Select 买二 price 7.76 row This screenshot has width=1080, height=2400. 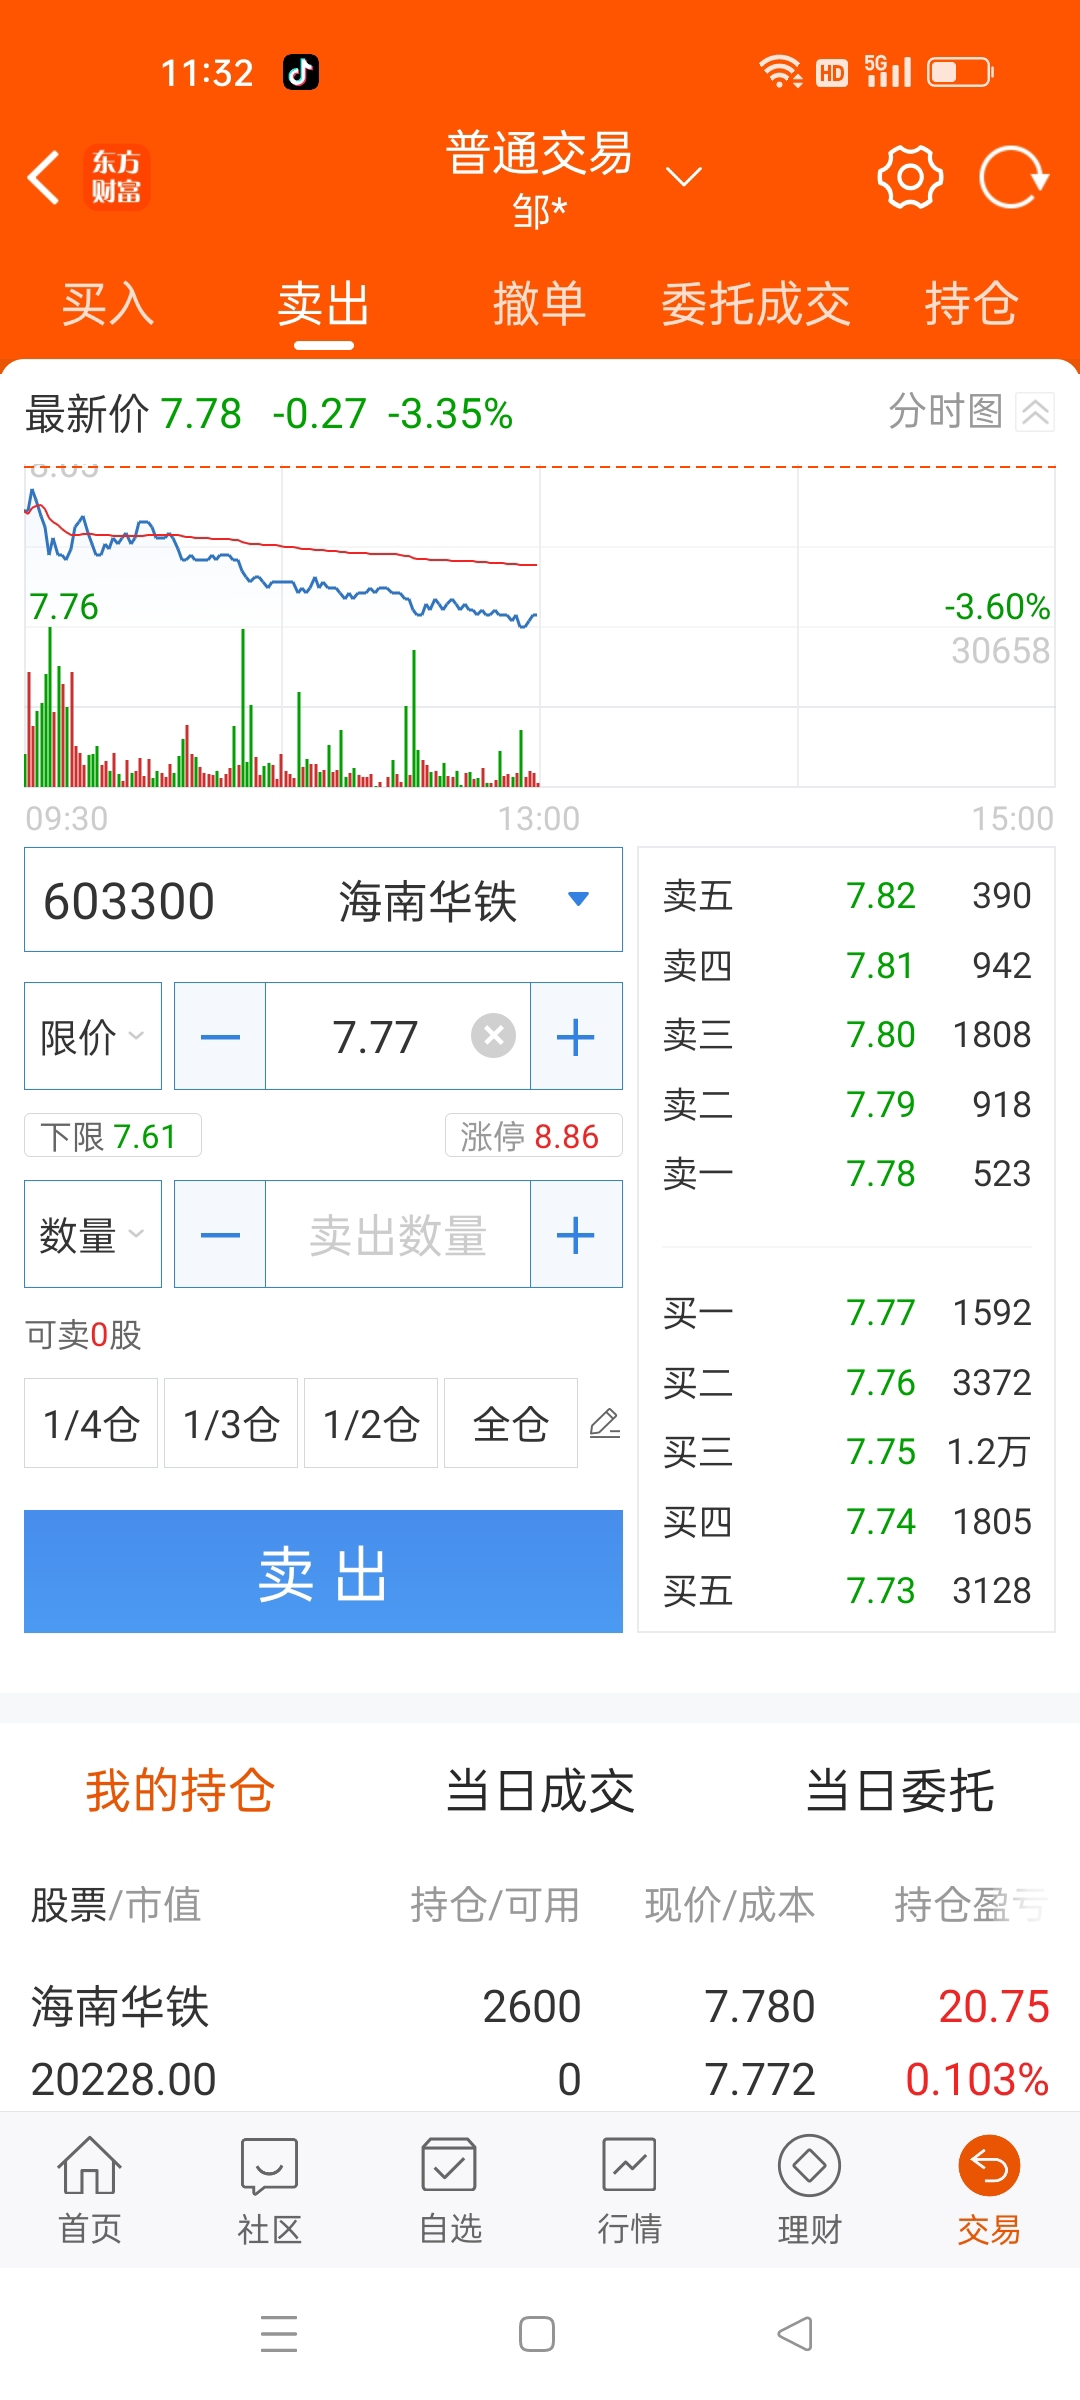pos(846,1382)
